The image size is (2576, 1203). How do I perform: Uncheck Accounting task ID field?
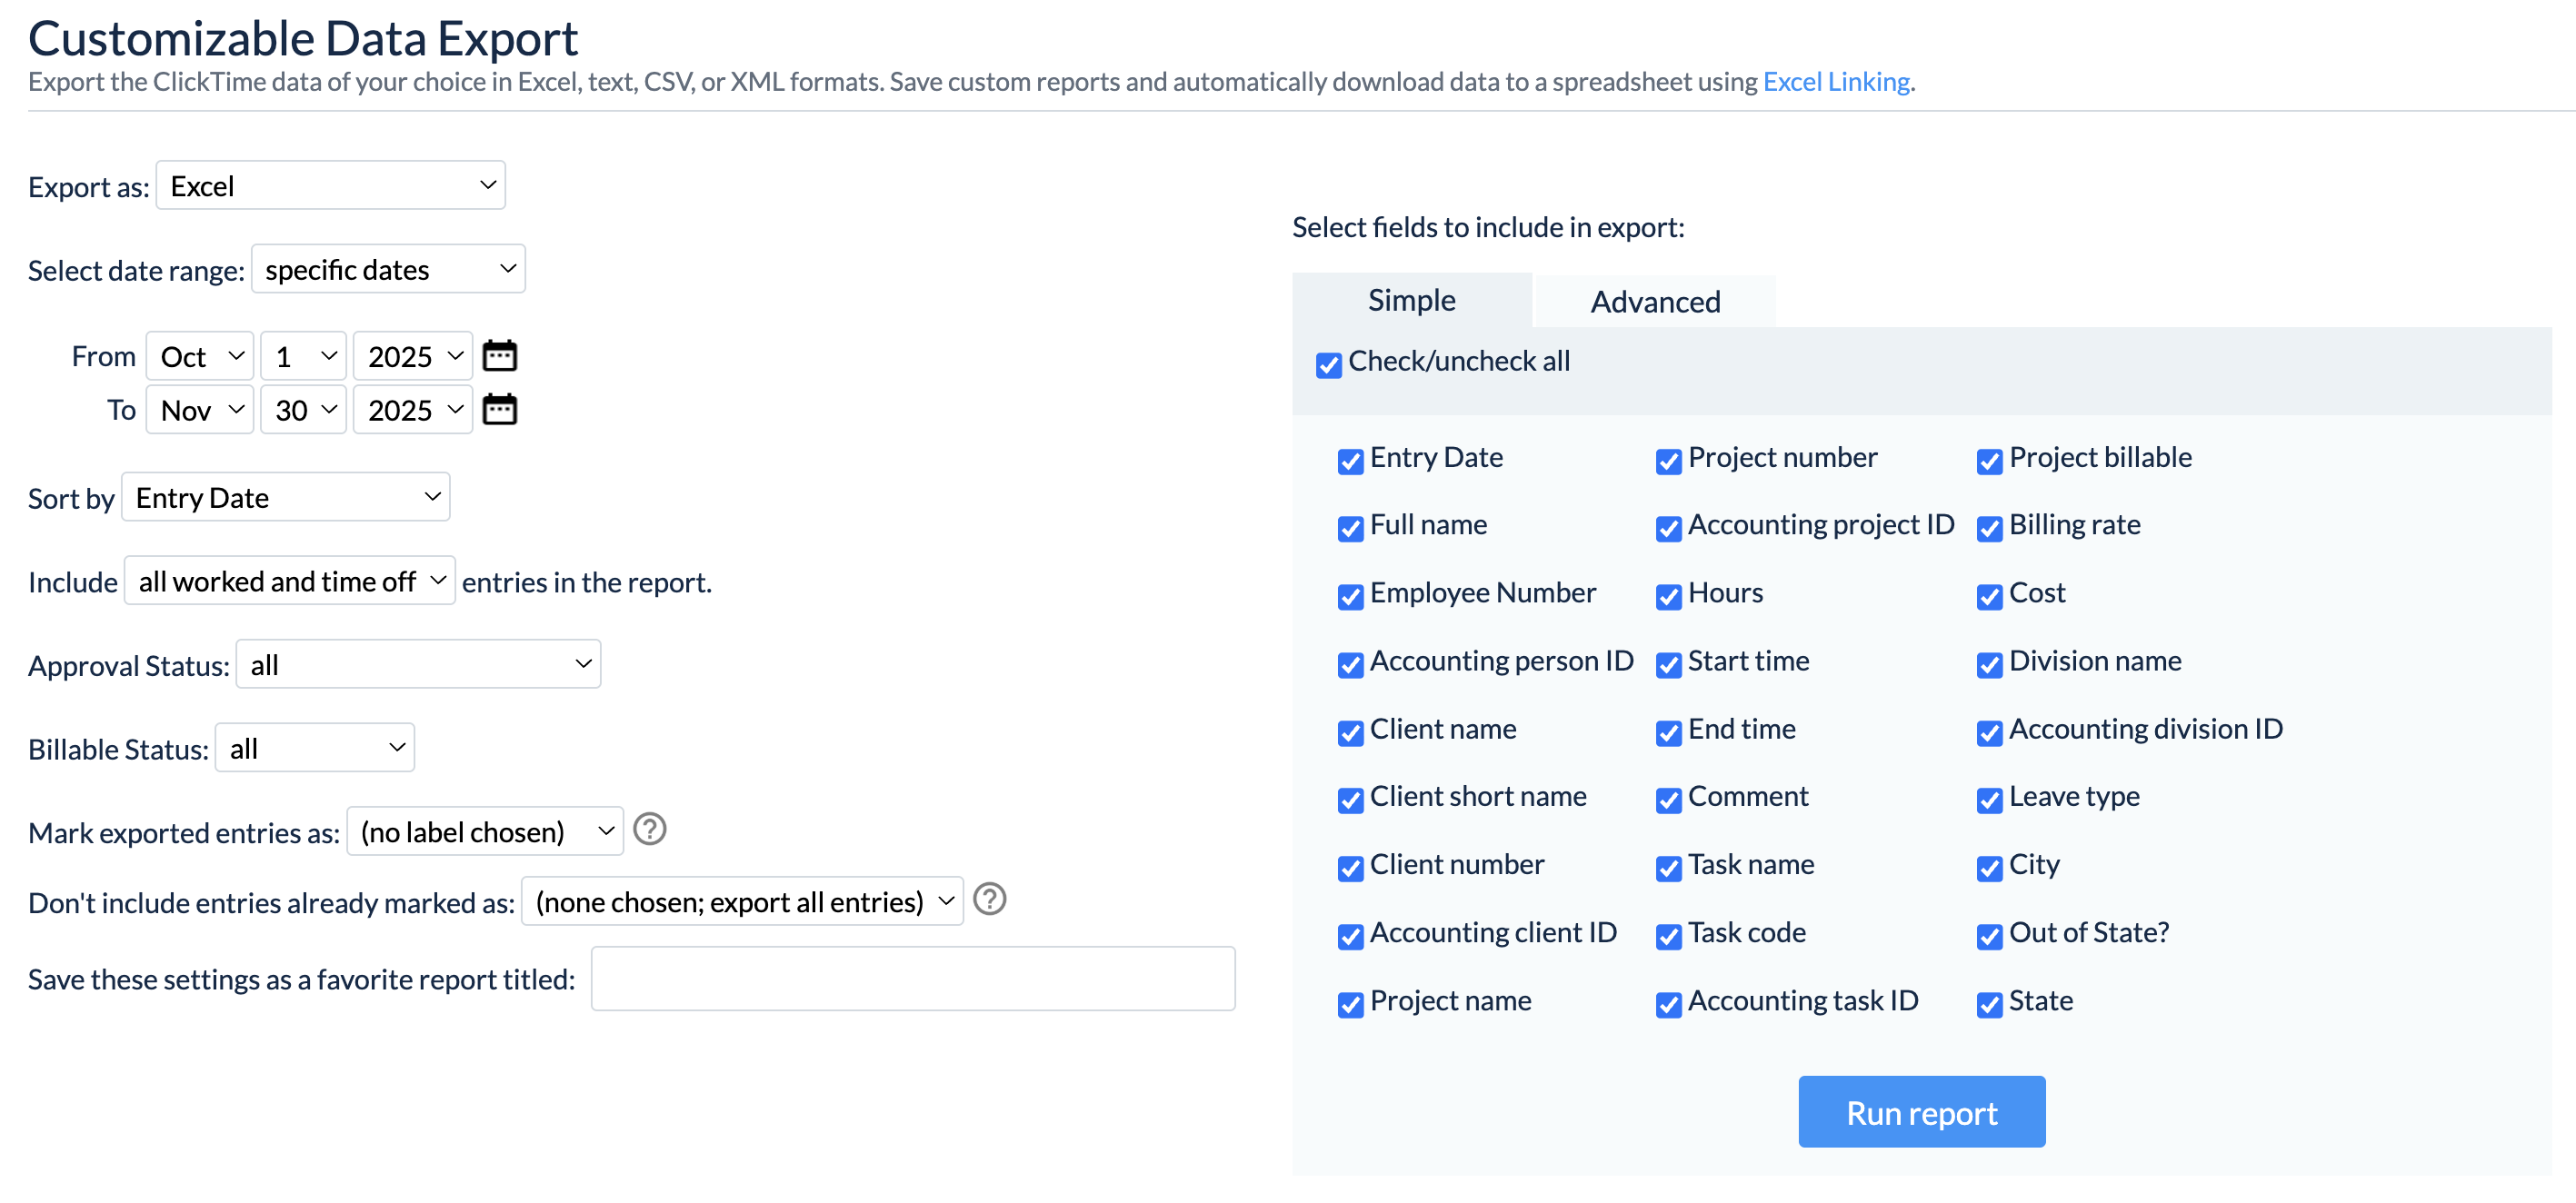pos(1669,1005)
